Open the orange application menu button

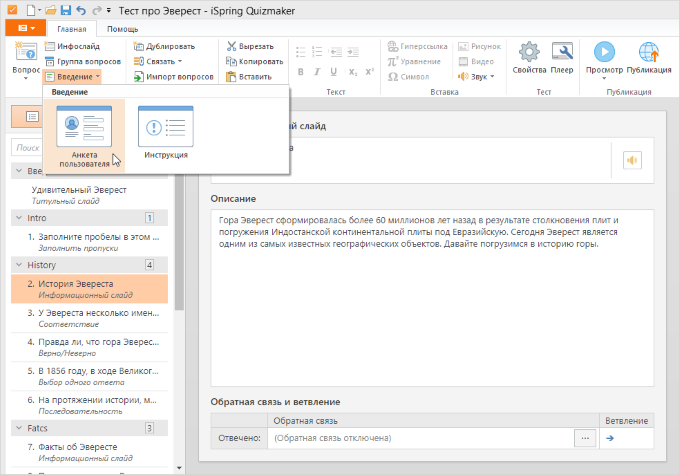pyautogui.click(x=26, y=28)
